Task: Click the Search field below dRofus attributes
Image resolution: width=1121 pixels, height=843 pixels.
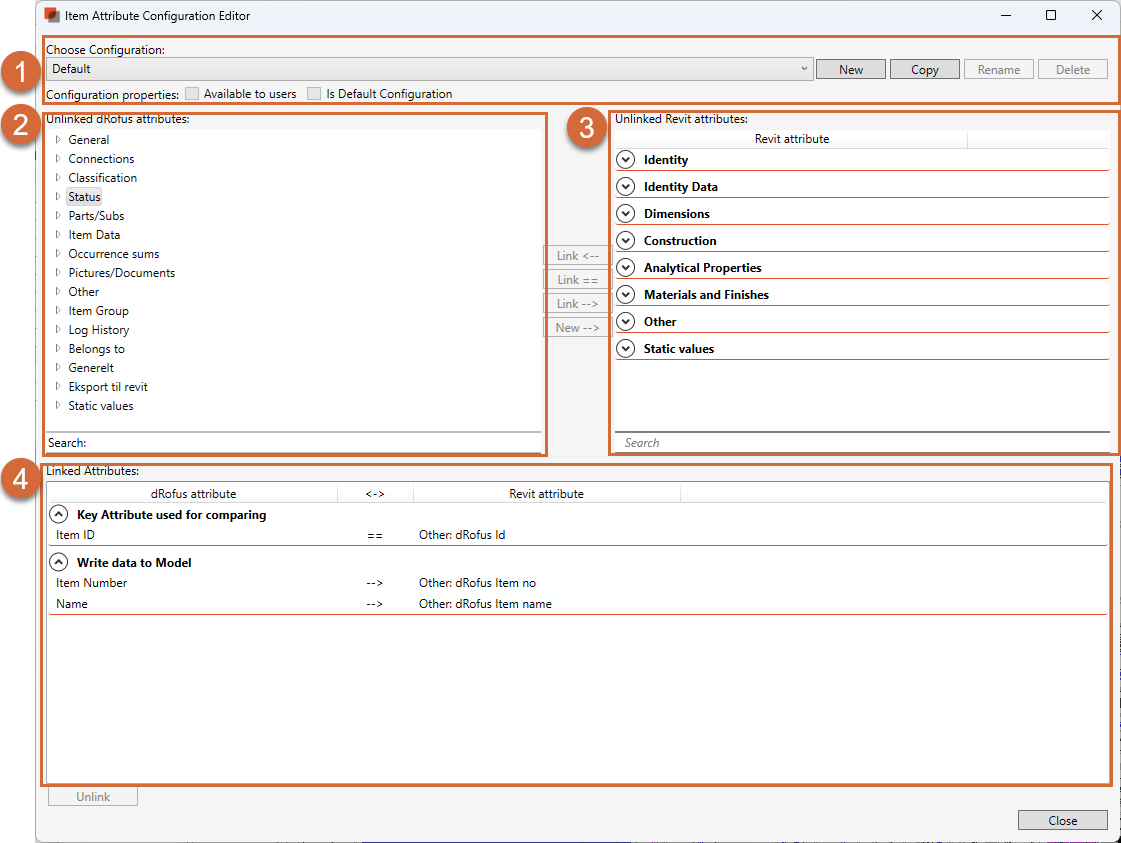Action: tap(300, 442)
